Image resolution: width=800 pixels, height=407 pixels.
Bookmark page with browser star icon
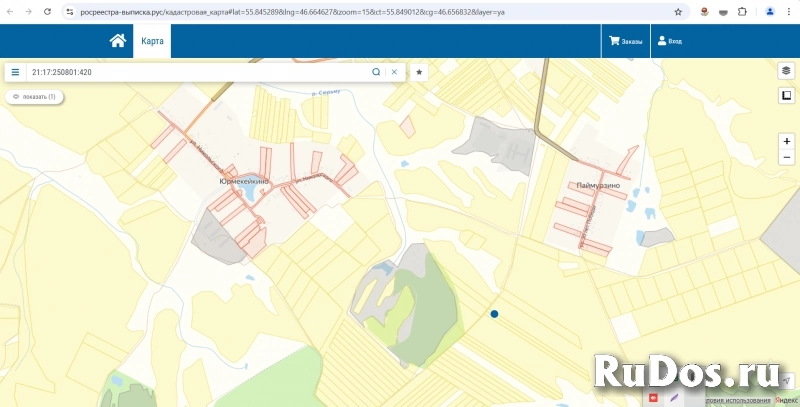(678, 12)
